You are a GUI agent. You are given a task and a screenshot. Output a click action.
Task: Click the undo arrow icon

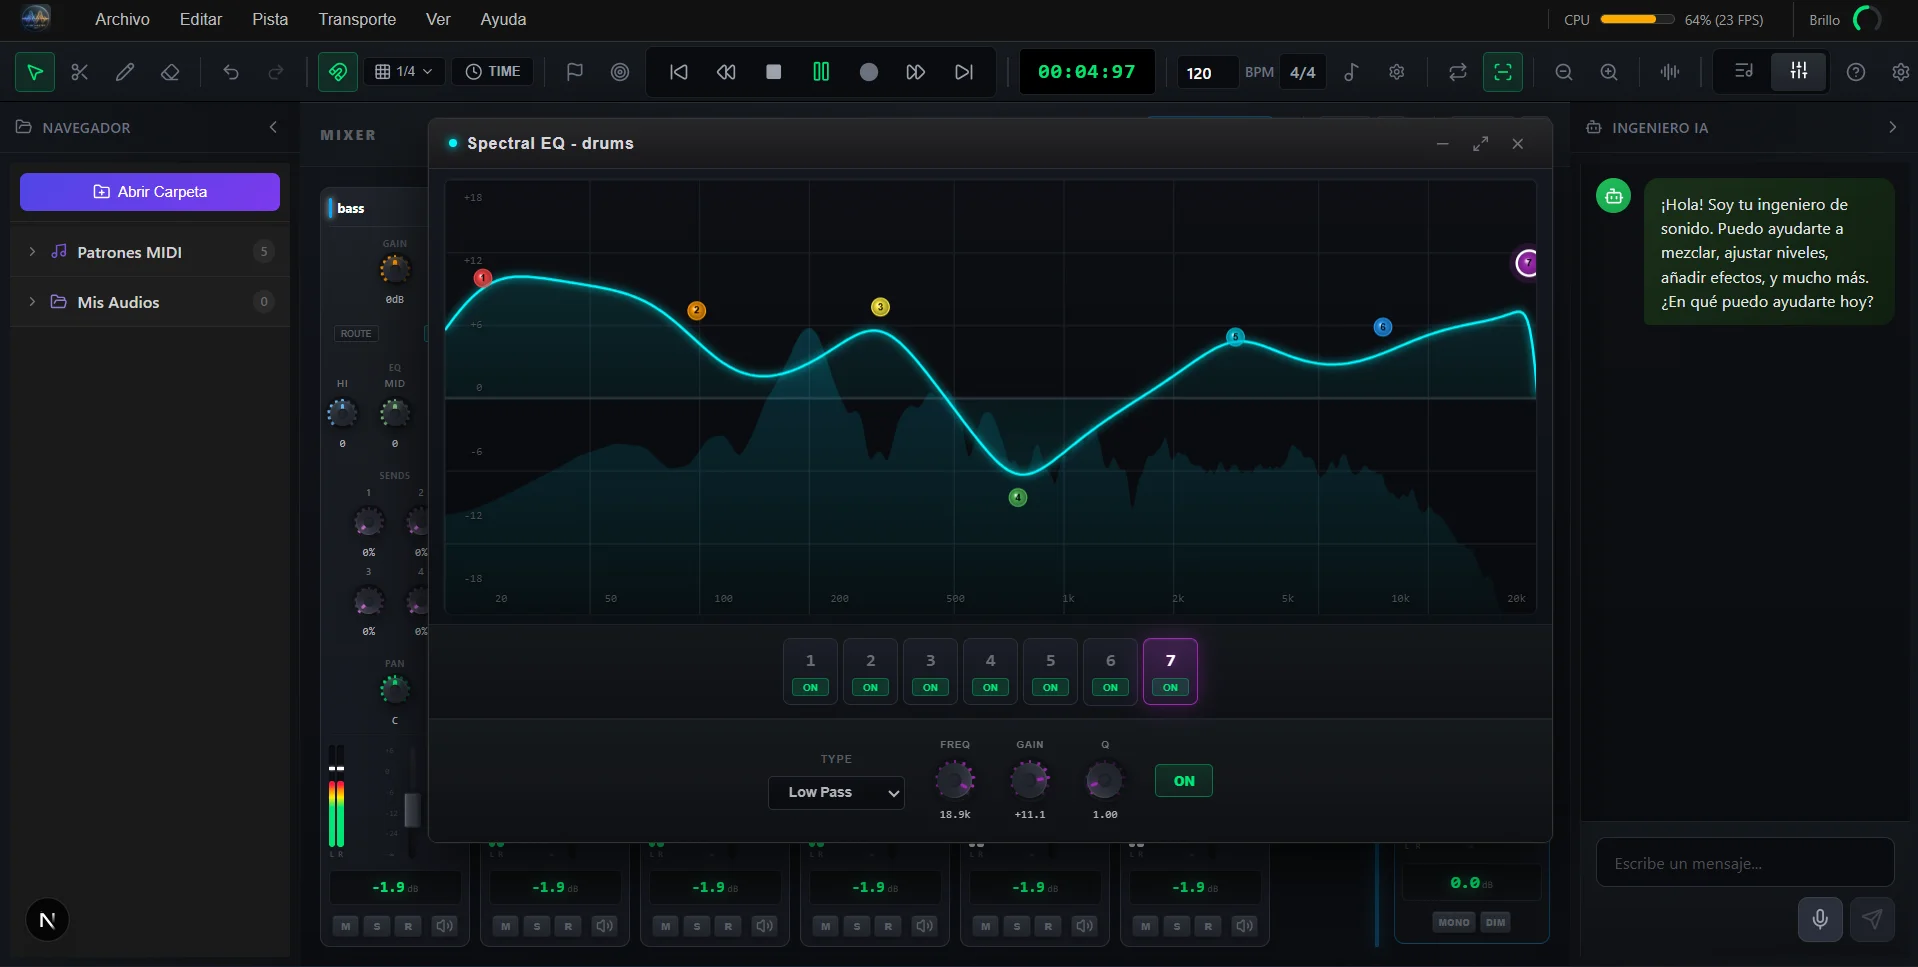coord(231,72)
